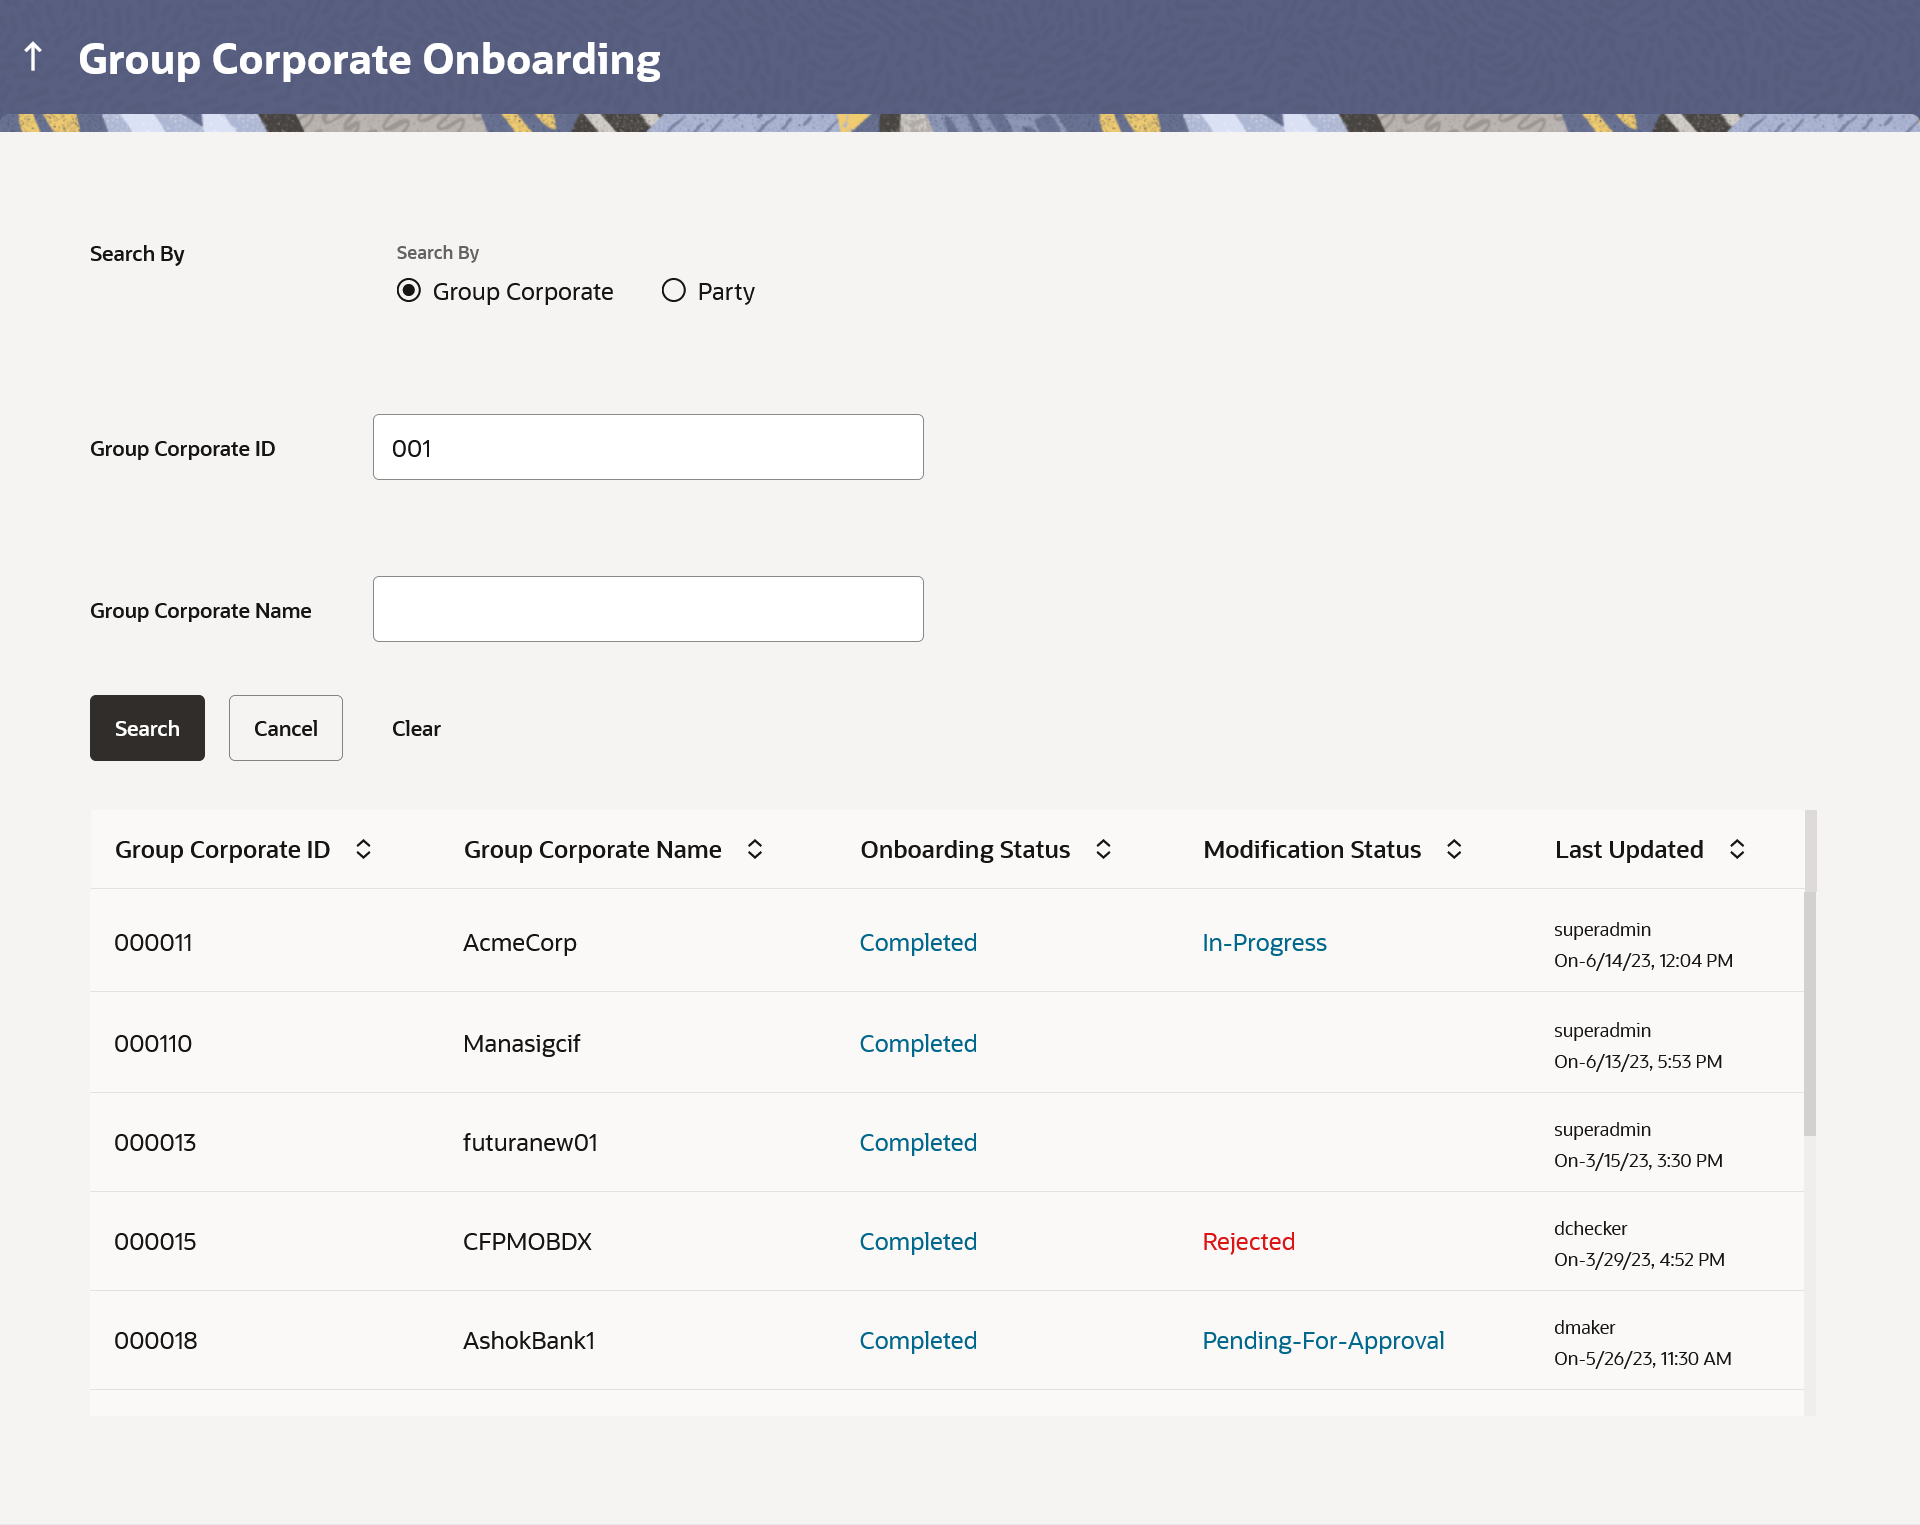
Task: Click the Search button
Action: point(147,728)
